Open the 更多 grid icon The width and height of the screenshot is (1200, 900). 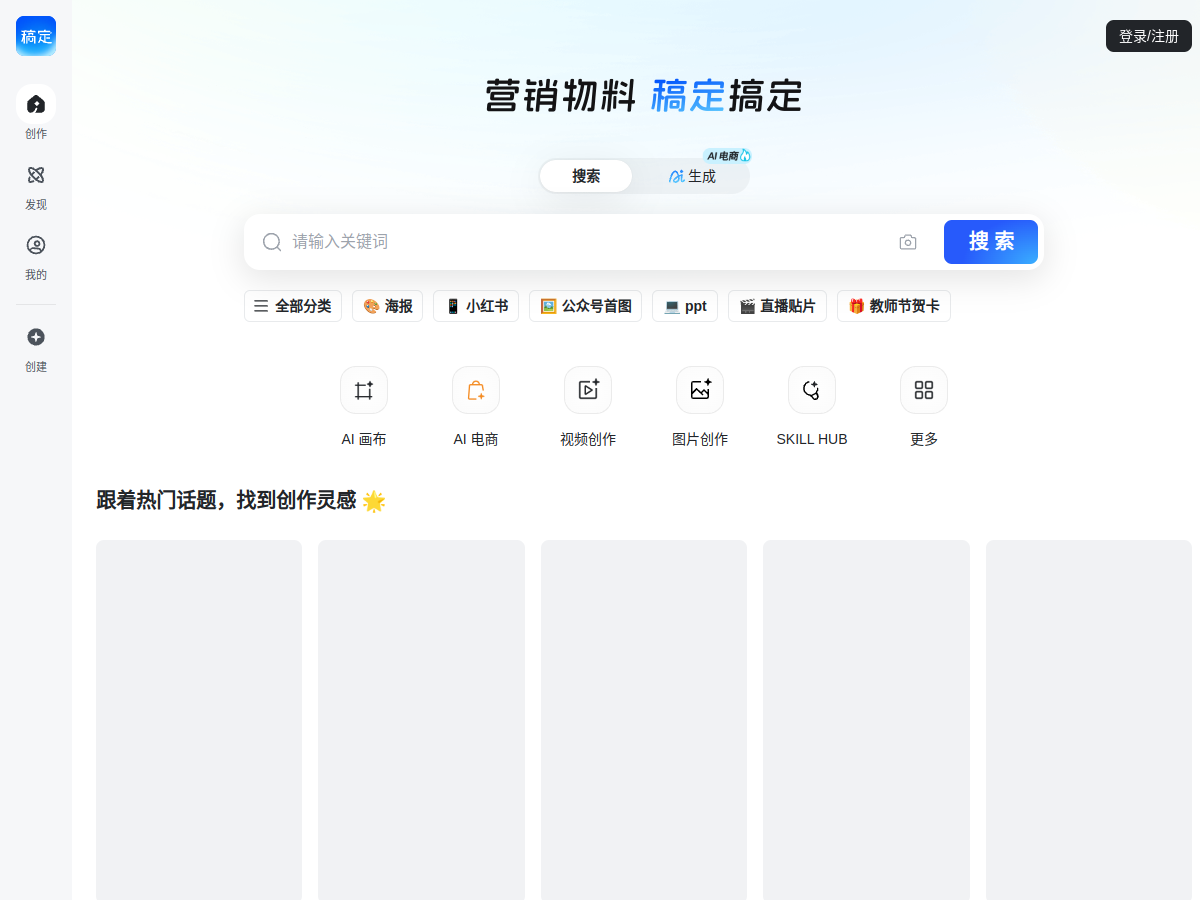point(924,390)
